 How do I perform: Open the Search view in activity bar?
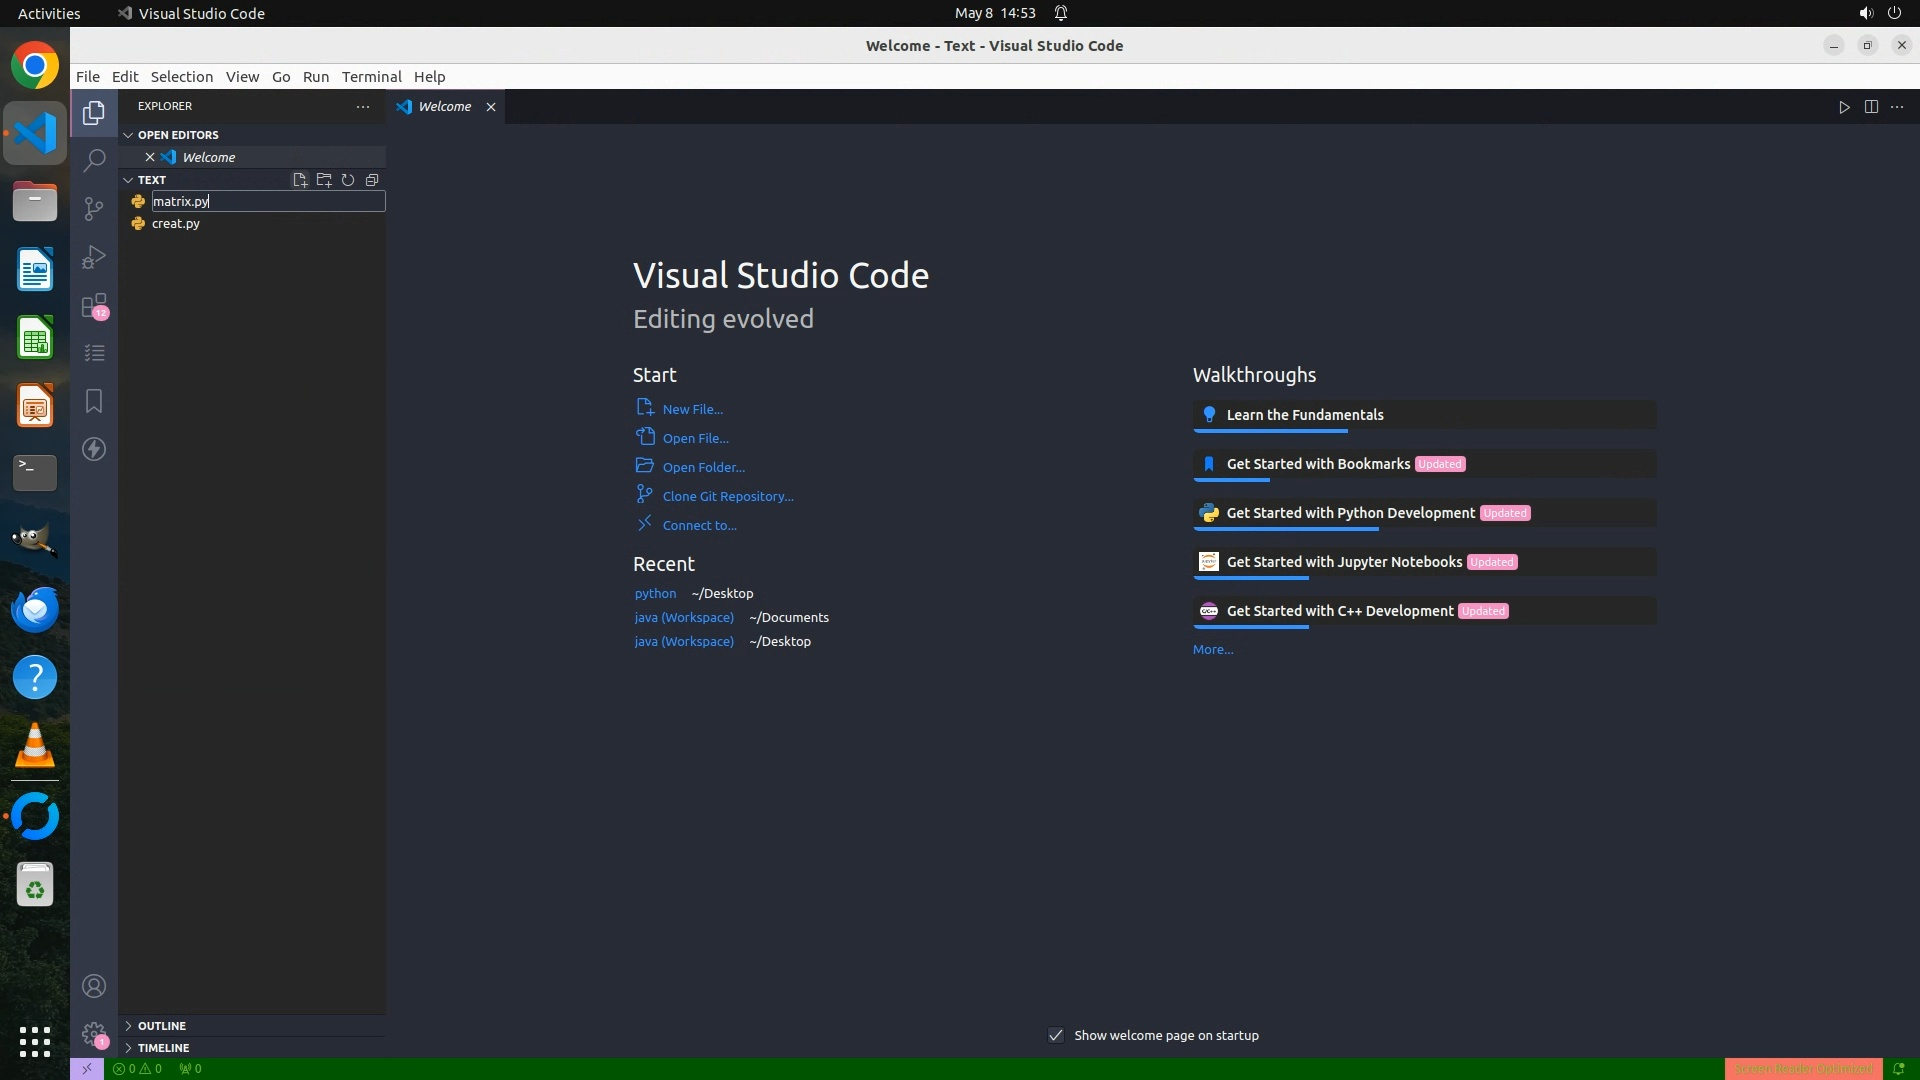point(94,160)
